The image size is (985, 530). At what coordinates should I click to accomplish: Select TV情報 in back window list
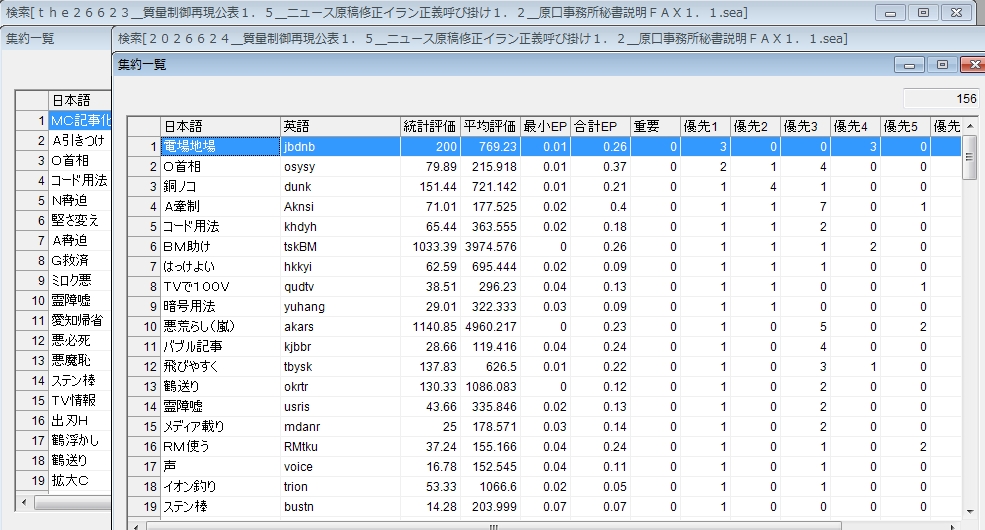[x=80, y=400]
